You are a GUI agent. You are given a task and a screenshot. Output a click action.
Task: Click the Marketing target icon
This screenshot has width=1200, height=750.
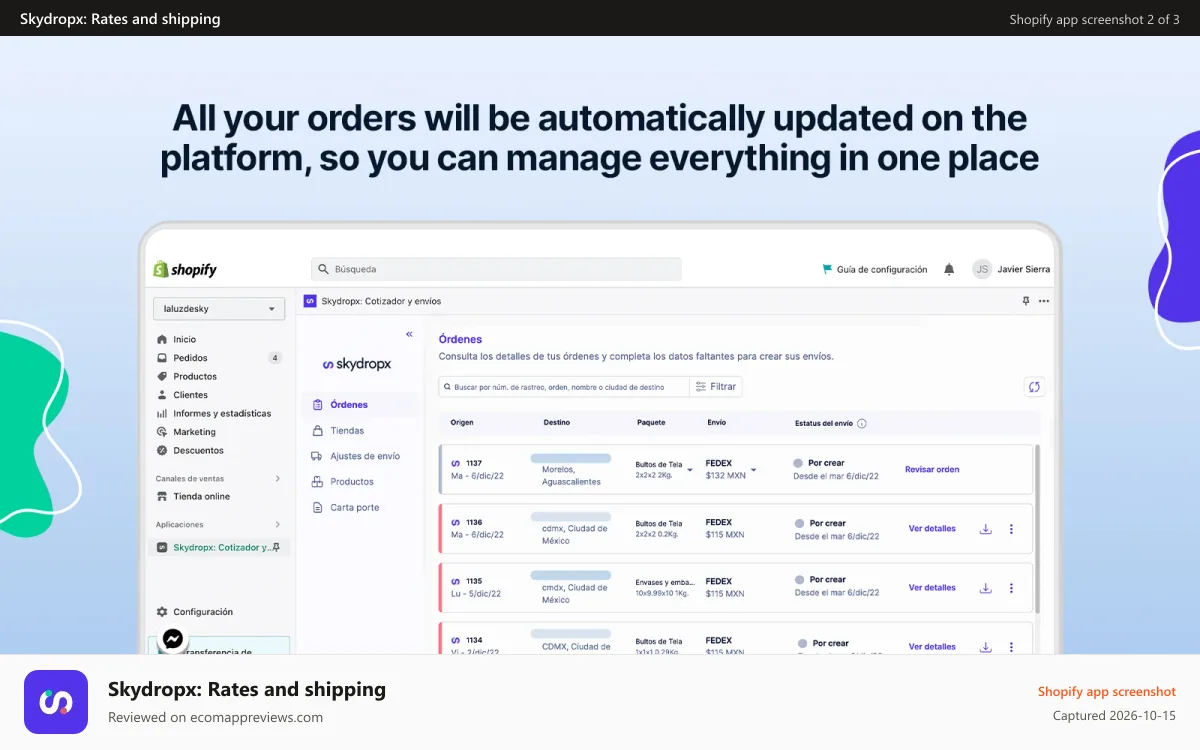point(162,432)
